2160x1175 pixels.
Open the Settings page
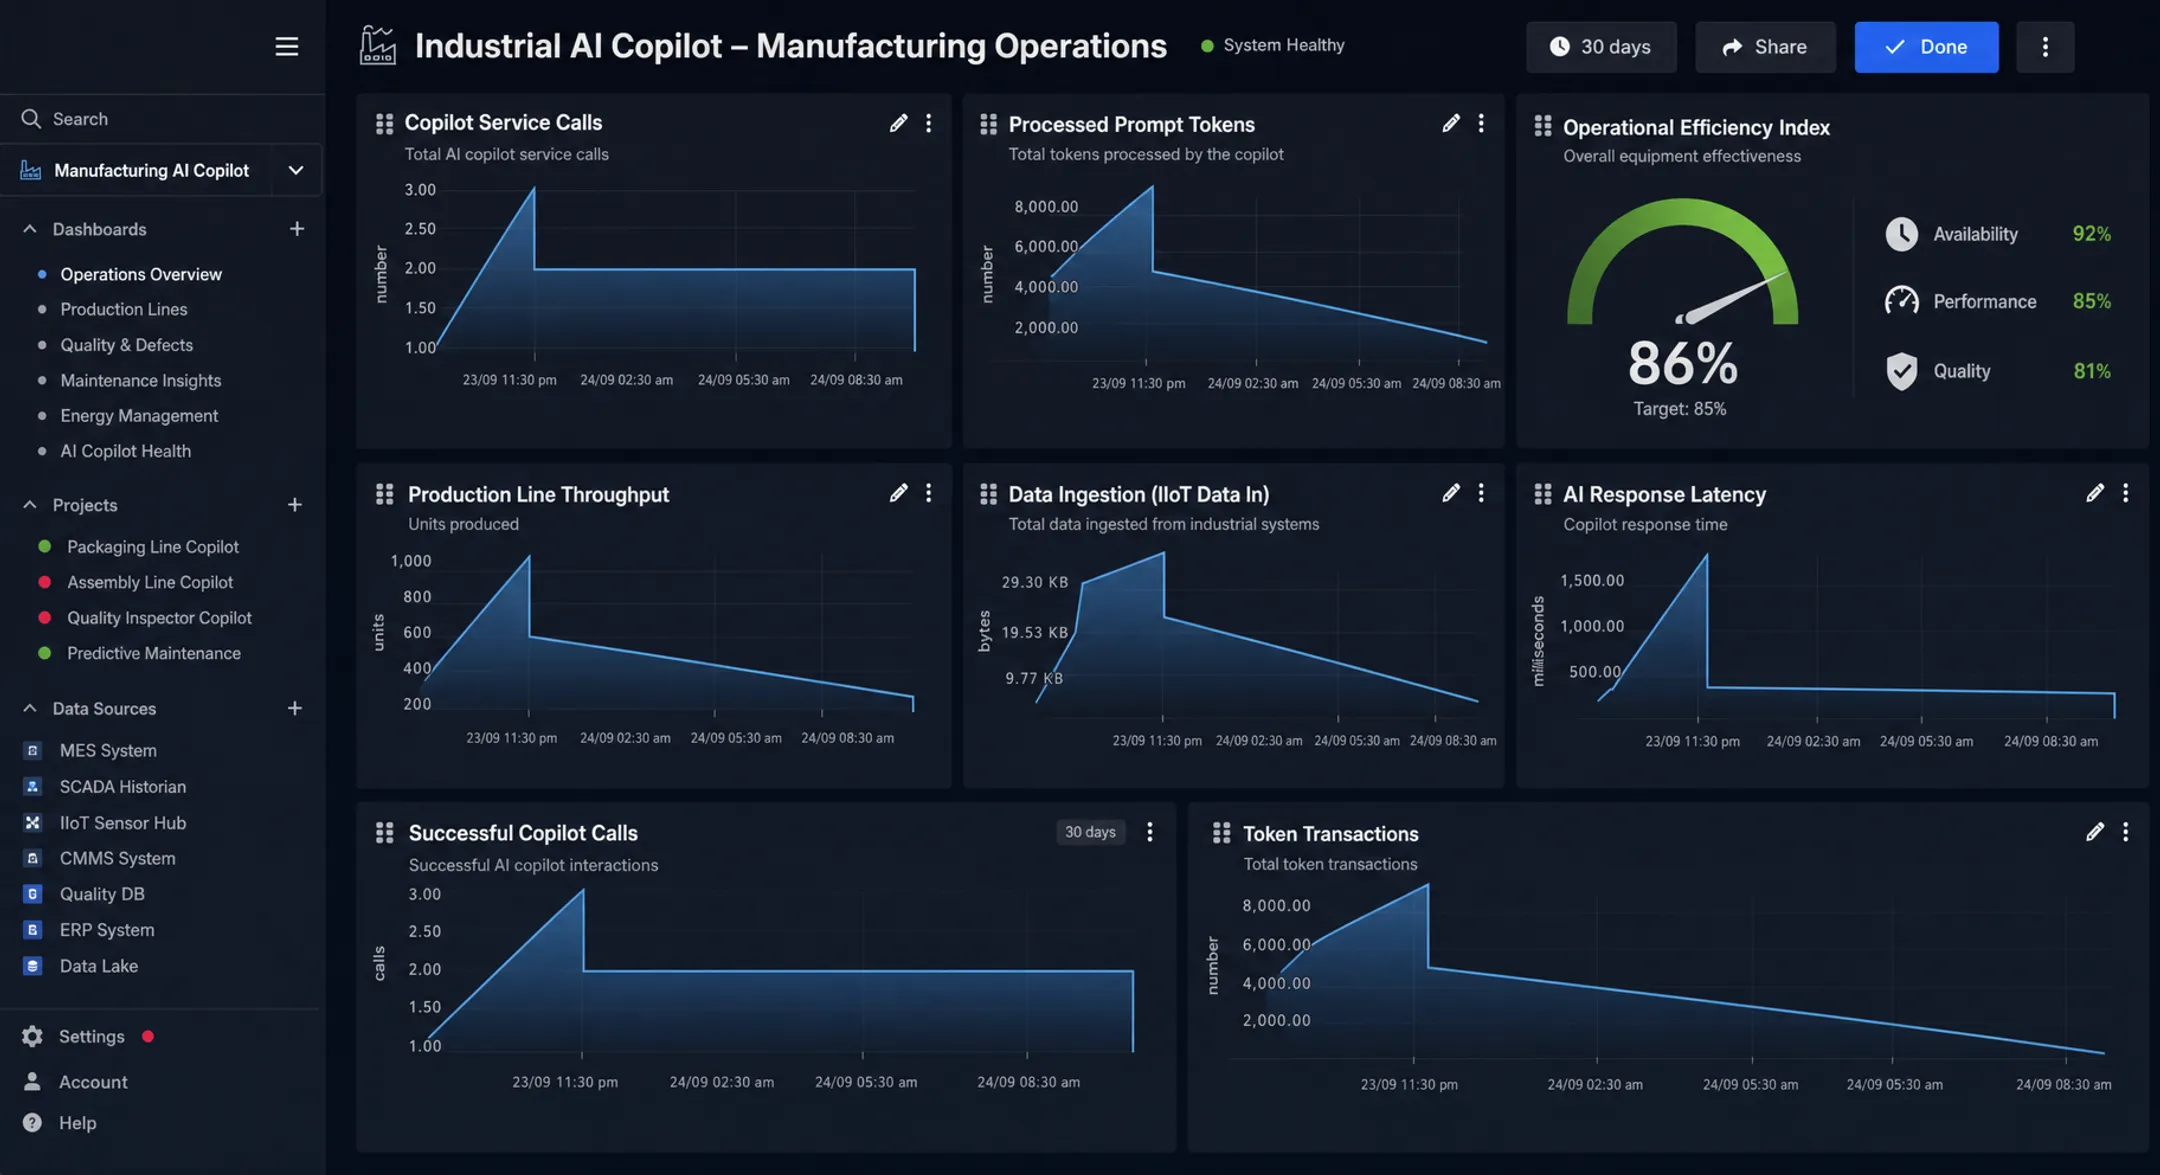(91, 1037)
